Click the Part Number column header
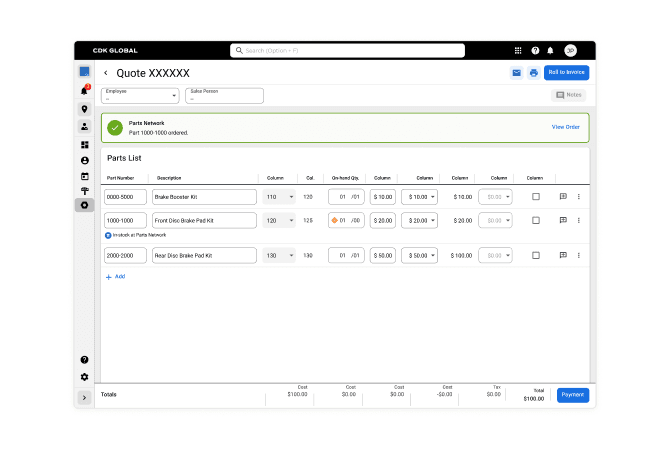The width and height of the screenshot is (670, 450). tap(120, 178)
